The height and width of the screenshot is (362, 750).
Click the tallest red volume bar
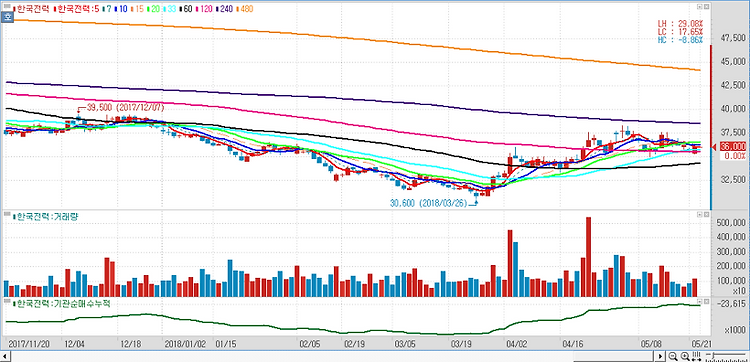[x=588, y=257]
